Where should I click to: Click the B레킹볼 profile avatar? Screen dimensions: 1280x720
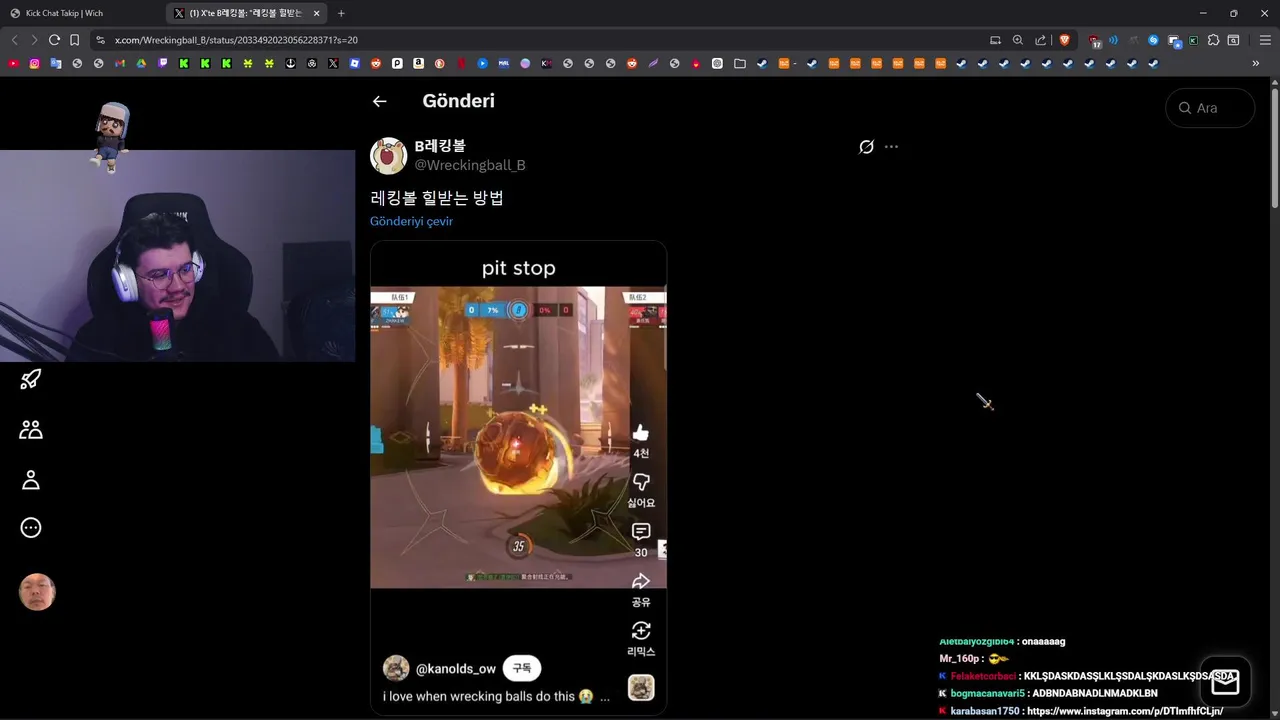coord(389,156)
